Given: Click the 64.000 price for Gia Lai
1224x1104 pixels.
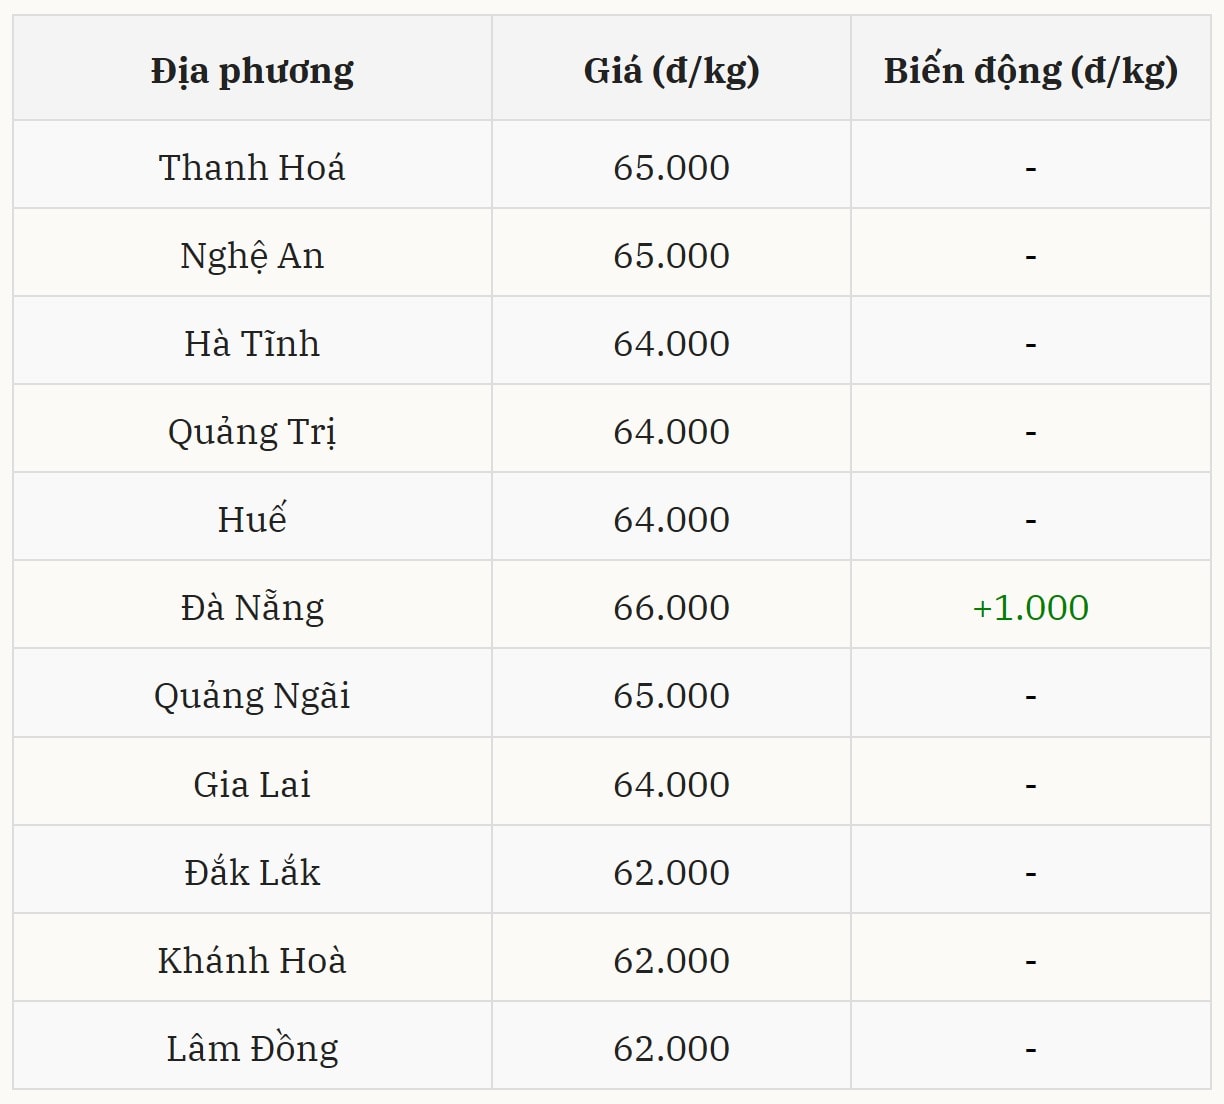Looking at the screenshot, I should [671, 785].
